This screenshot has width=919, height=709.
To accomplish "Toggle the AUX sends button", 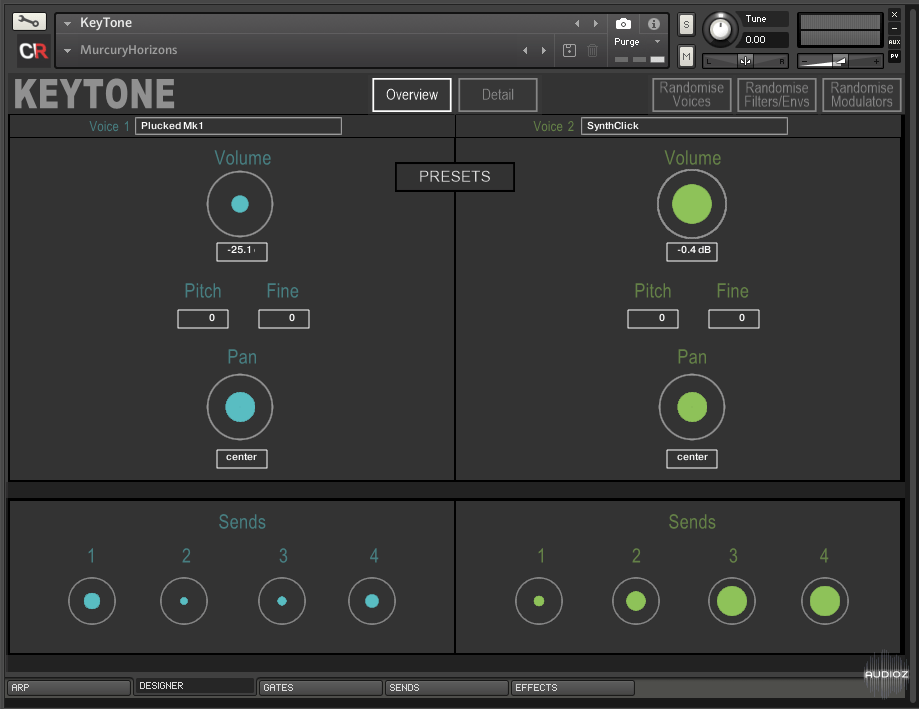I will (x=894, y=42).
